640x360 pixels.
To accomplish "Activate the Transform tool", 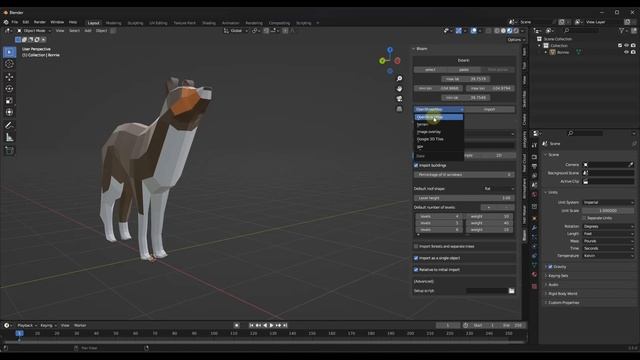I will tap(9, 112).
